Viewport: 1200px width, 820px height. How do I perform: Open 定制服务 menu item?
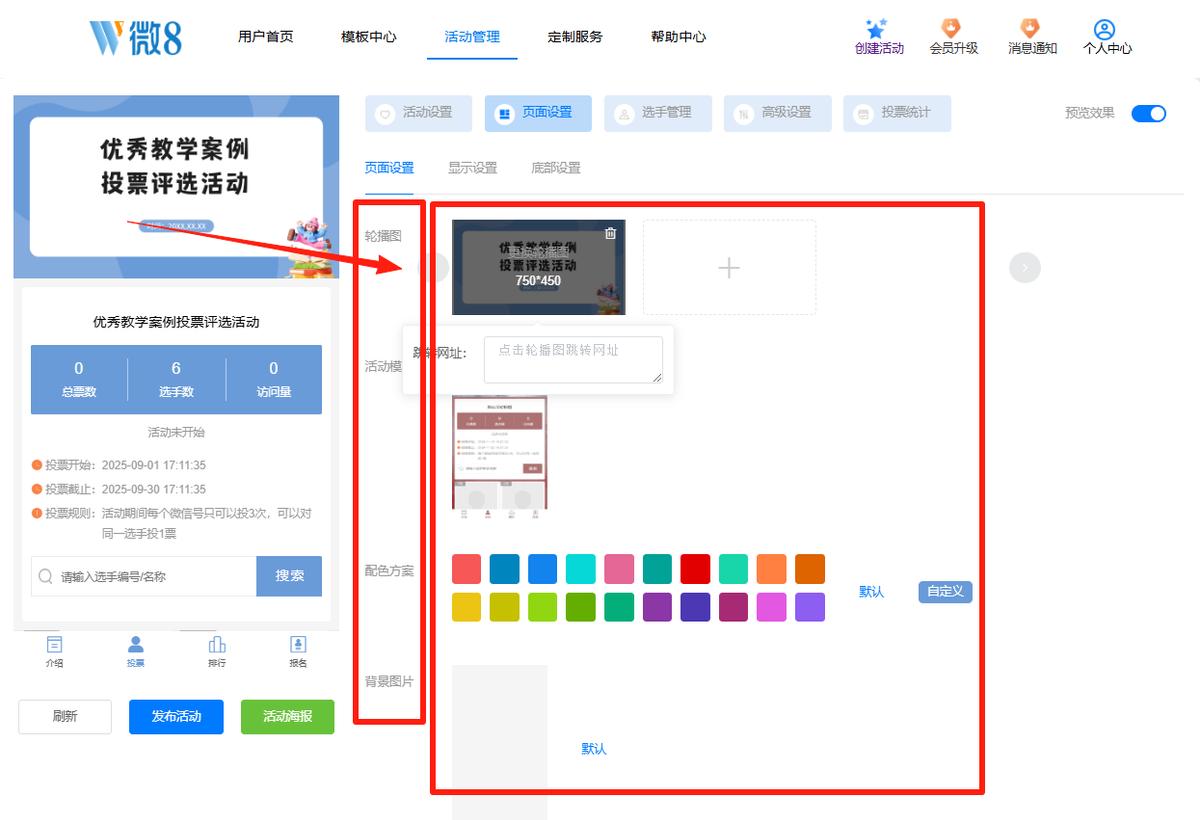[x=575, y=37]
